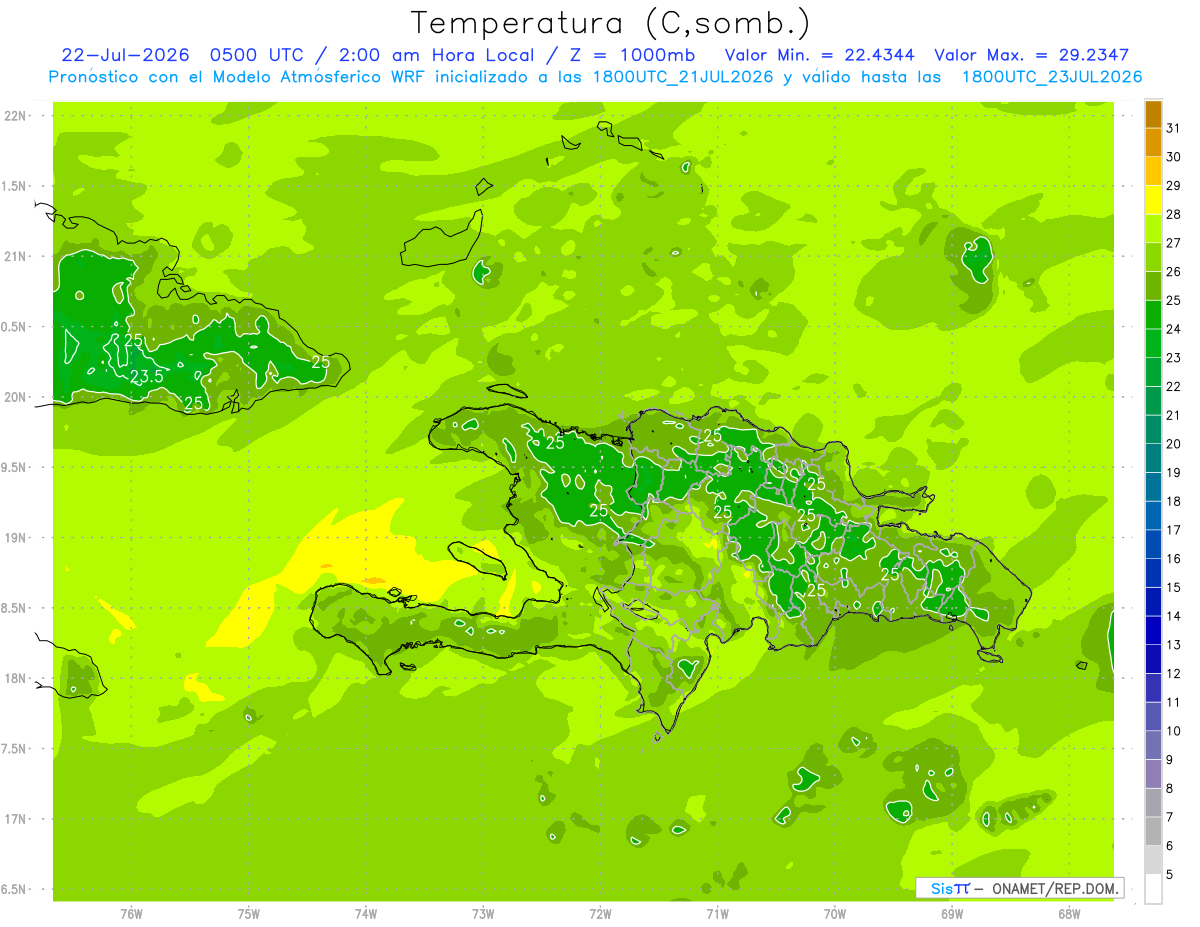Screen dimensions: 1200x927
Task: Click the "1800UTC_23JUL2026" valid-until time
Action: pyautogui.click(x=1052, y=77)
